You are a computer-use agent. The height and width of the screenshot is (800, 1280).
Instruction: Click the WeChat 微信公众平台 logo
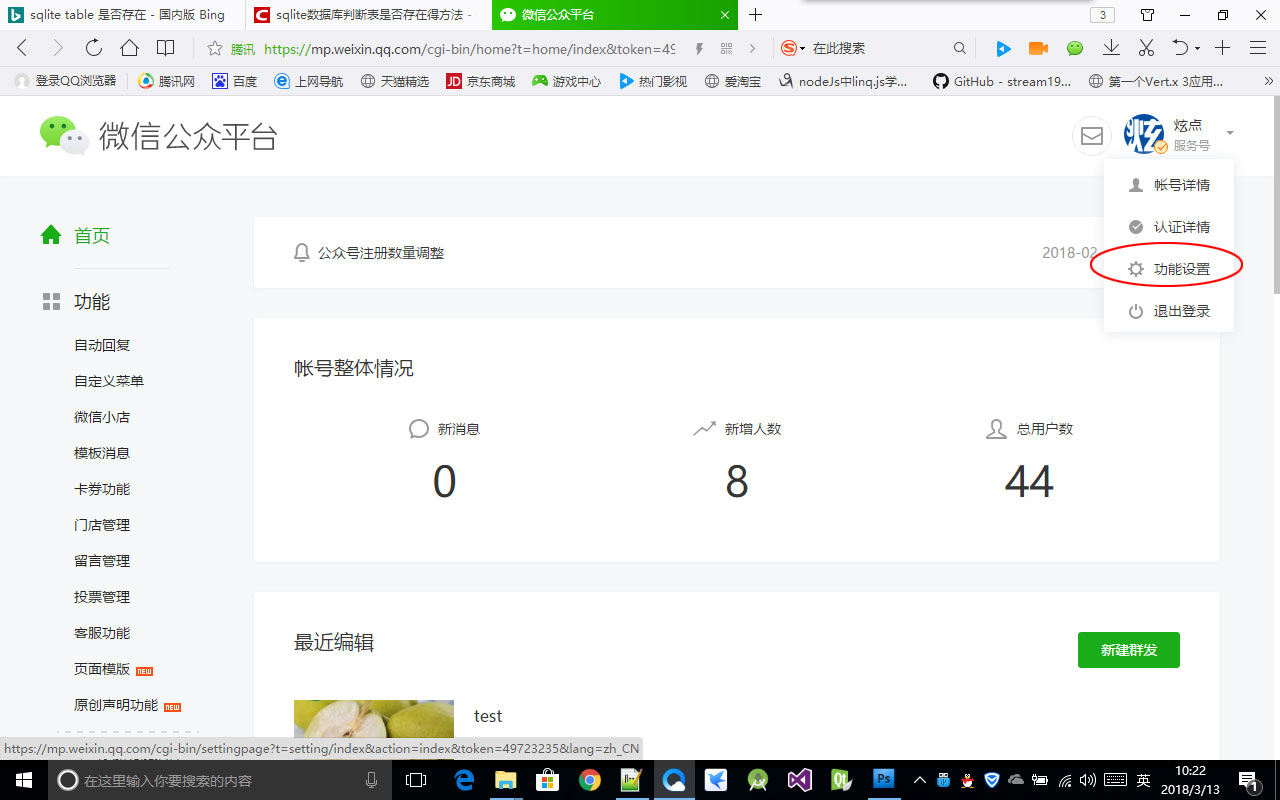pos(158,136)
